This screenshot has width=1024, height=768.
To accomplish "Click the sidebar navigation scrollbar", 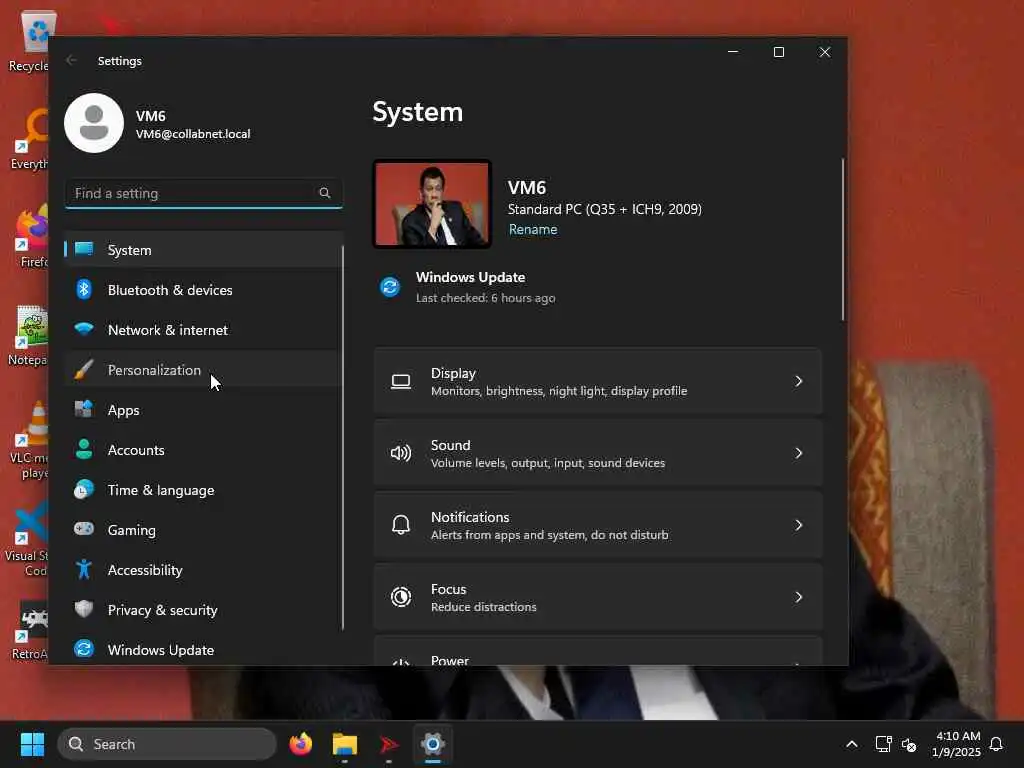I will [342, 438].
